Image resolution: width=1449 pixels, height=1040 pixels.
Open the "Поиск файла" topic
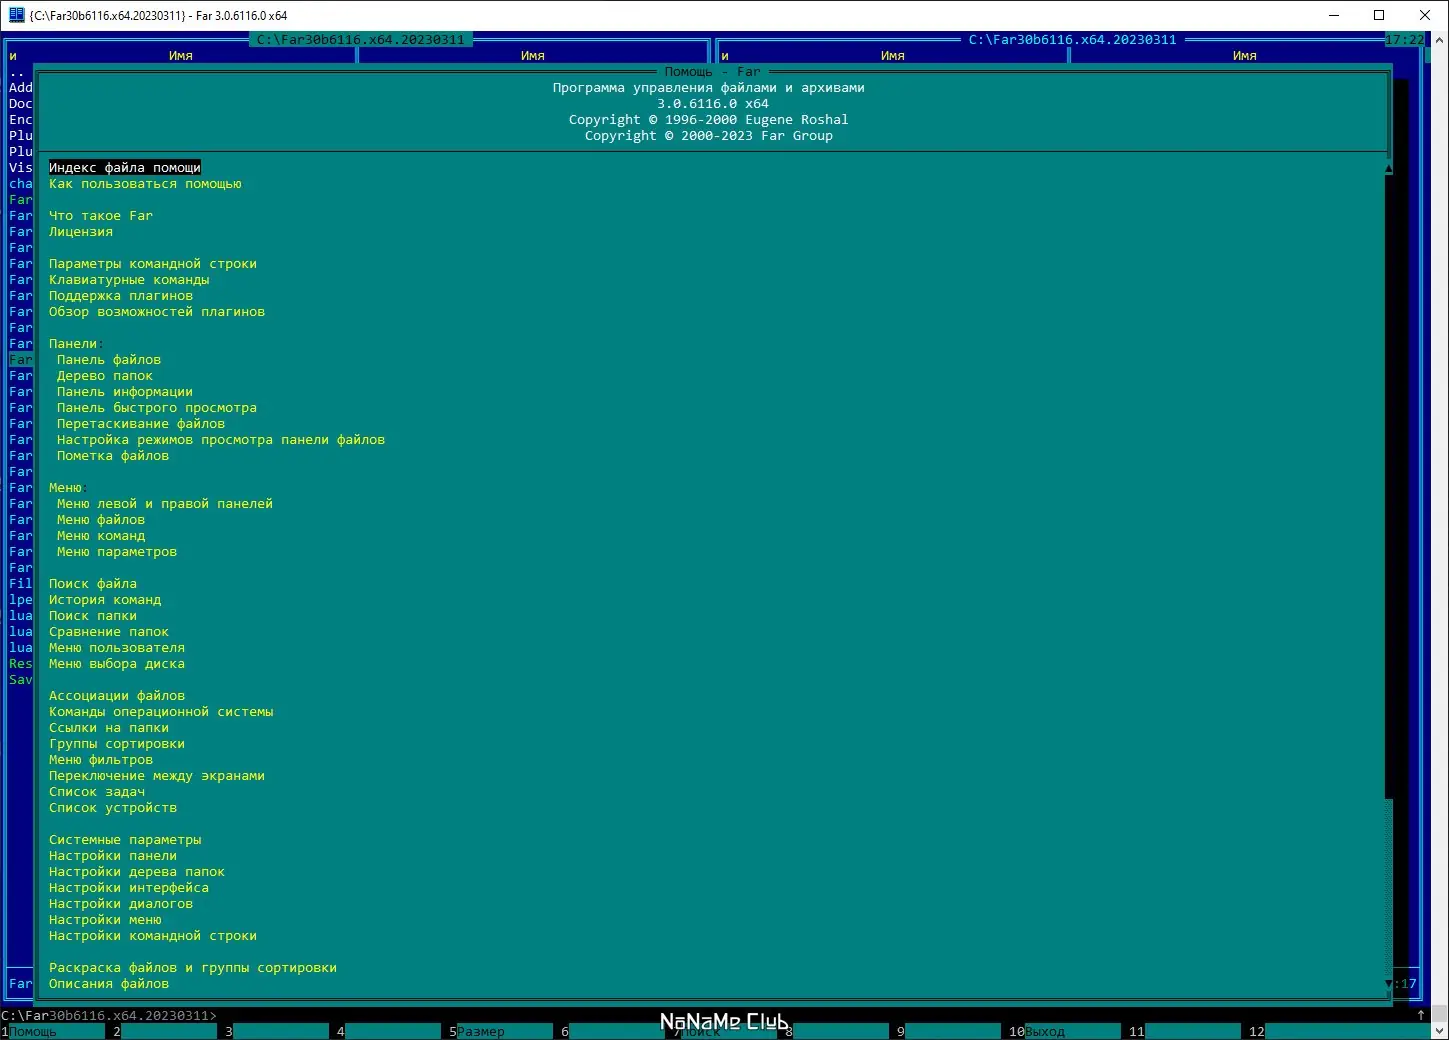coord(93,583)
